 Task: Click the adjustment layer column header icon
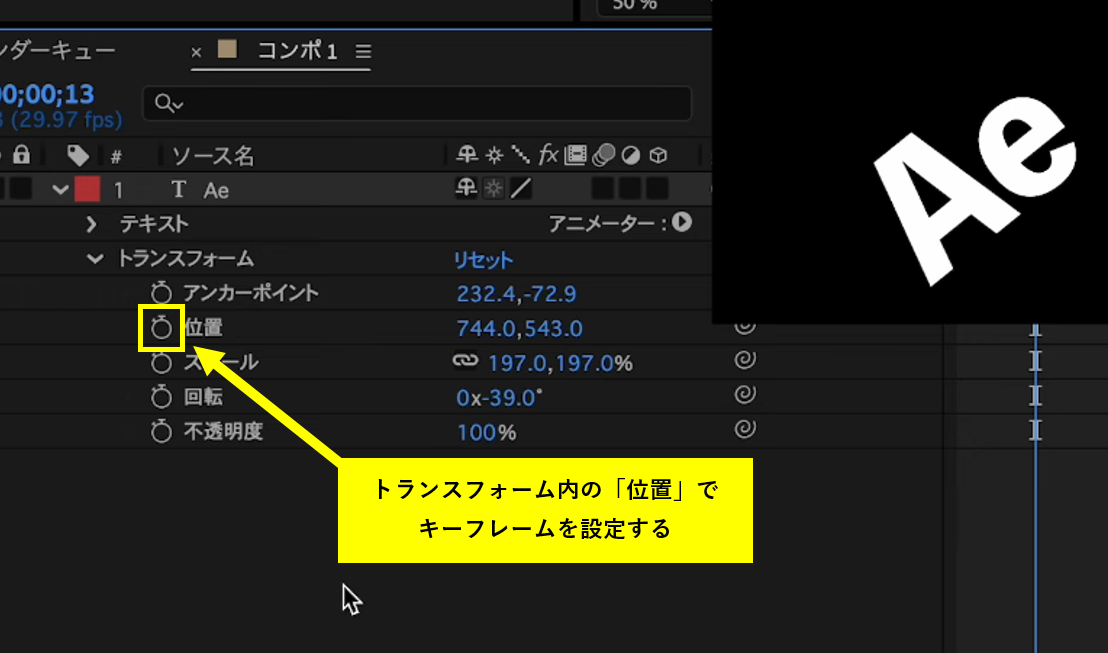click(629, 156)
